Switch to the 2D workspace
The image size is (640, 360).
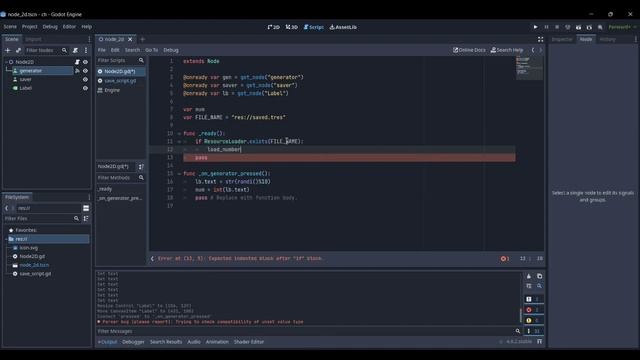(x=273, y=27)
